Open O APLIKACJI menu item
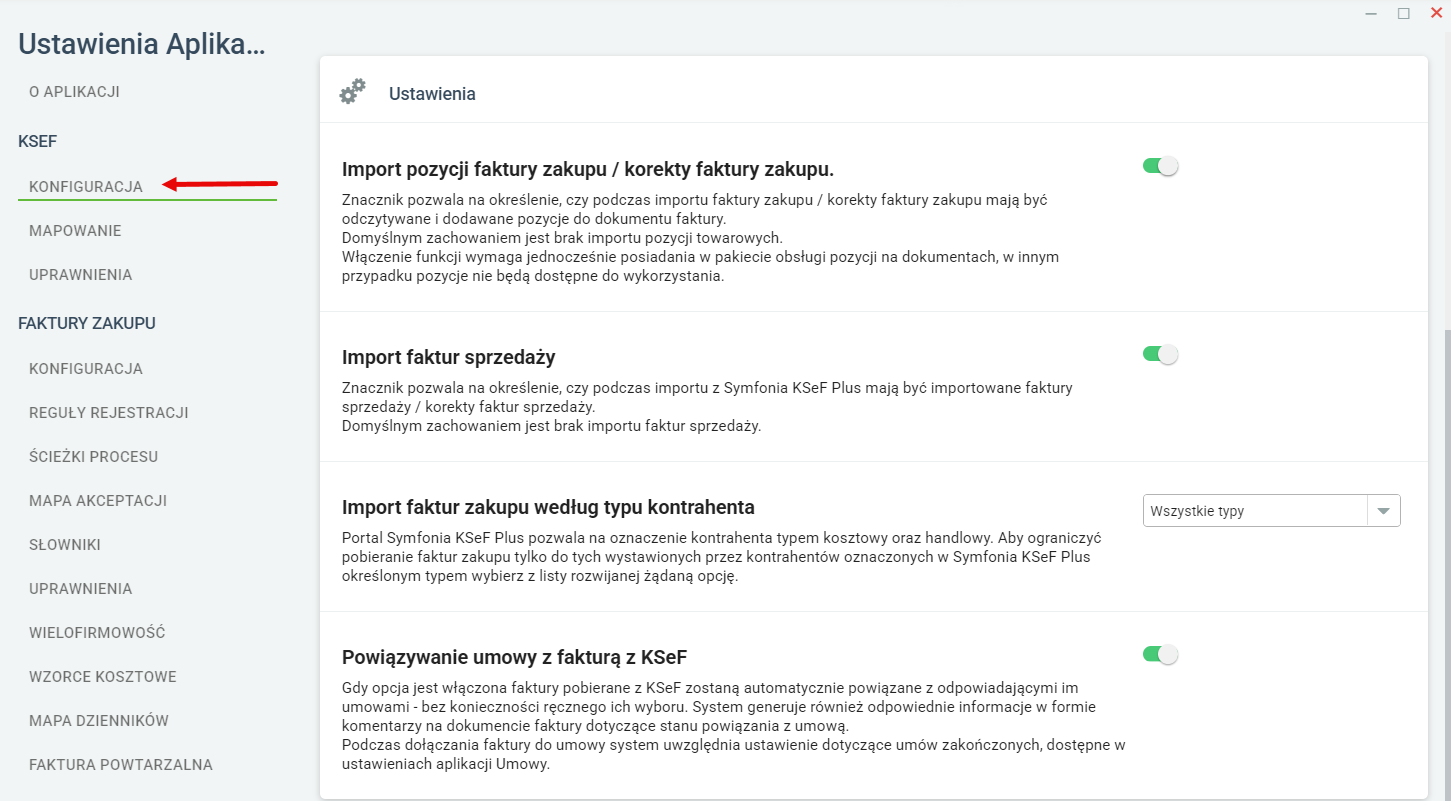Viewport: 1451px width, 801px height. point(74,92)
